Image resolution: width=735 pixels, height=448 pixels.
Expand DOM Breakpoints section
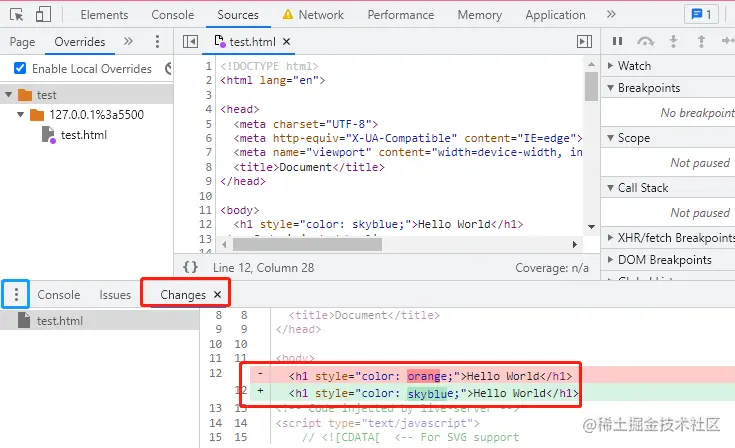668,260
